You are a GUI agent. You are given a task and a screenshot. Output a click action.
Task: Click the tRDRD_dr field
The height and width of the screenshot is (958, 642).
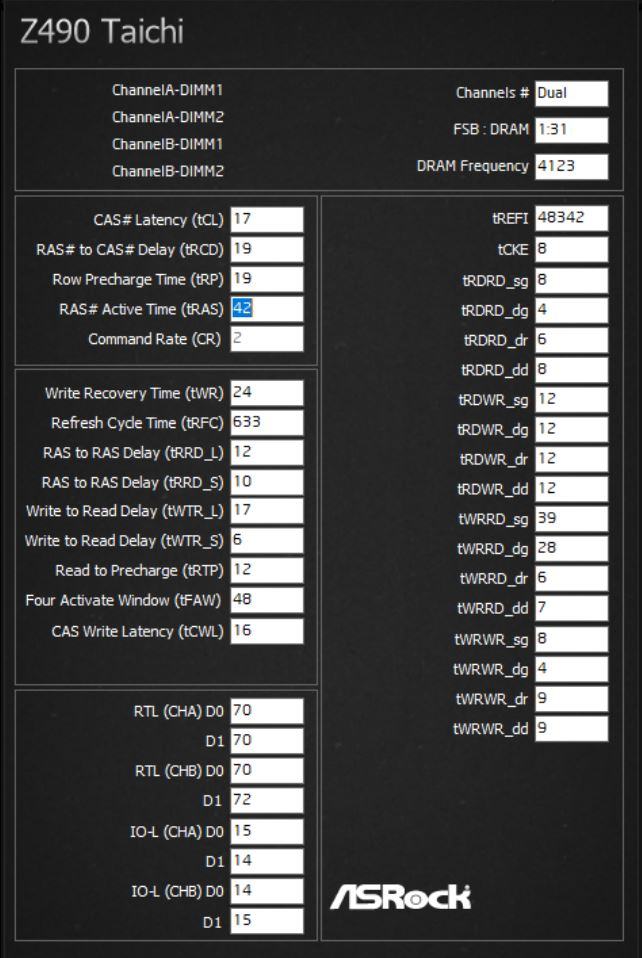click(572, 340)
